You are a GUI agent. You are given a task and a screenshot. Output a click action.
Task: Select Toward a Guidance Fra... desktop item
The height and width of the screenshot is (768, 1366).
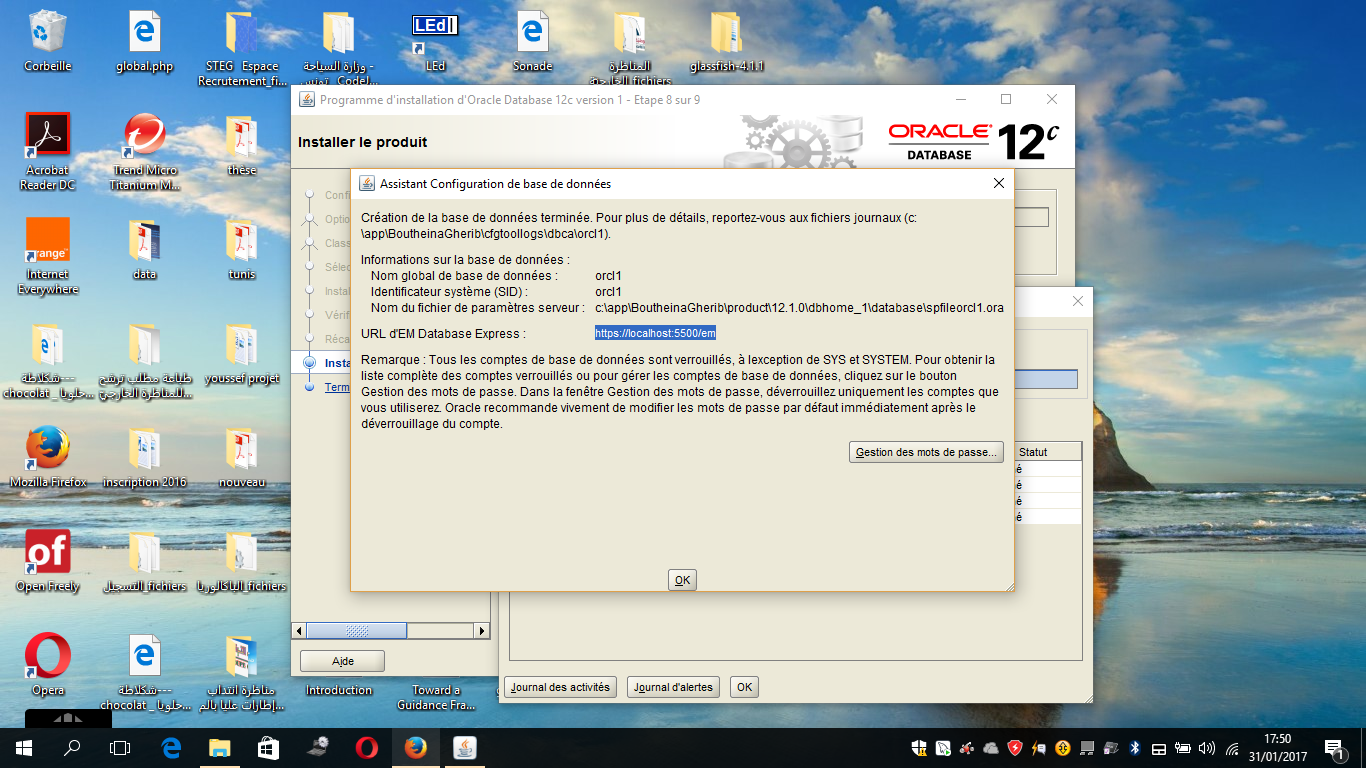point(436,697)
